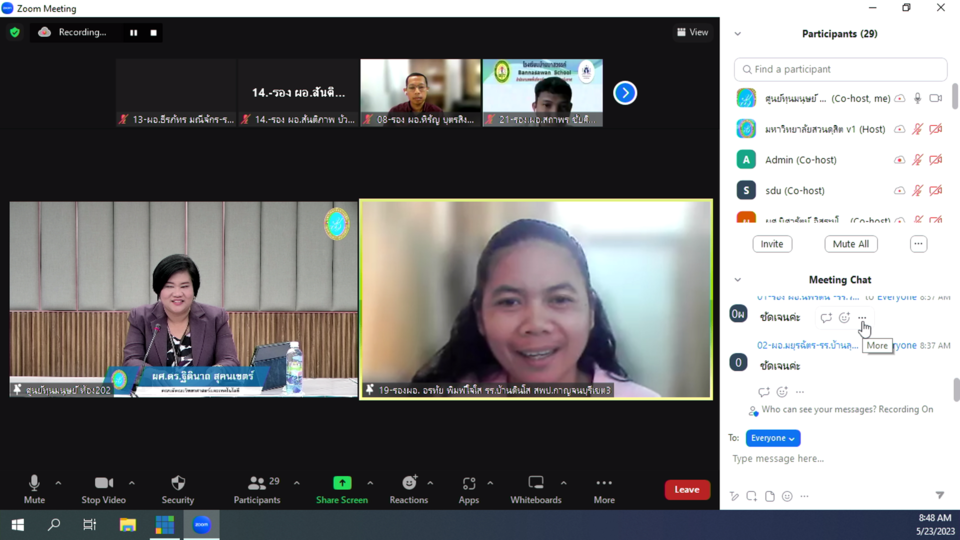Open the Everyone recipient dropdown
This screenshot has width=960, height=540.
pos(773,438)
